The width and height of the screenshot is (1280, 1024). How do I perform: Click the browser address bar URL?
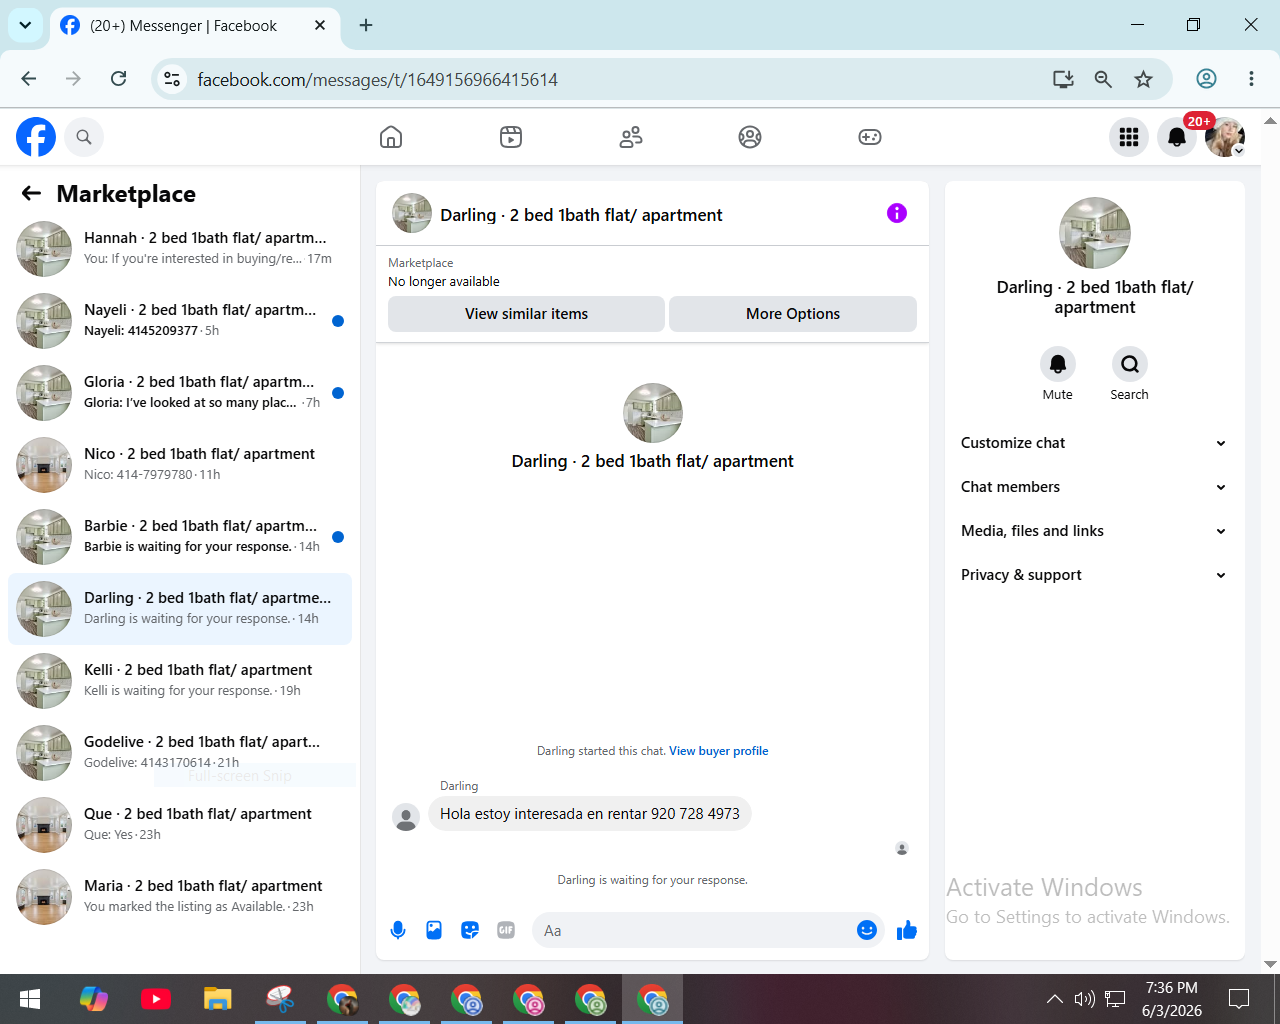[x=378, y=80]
